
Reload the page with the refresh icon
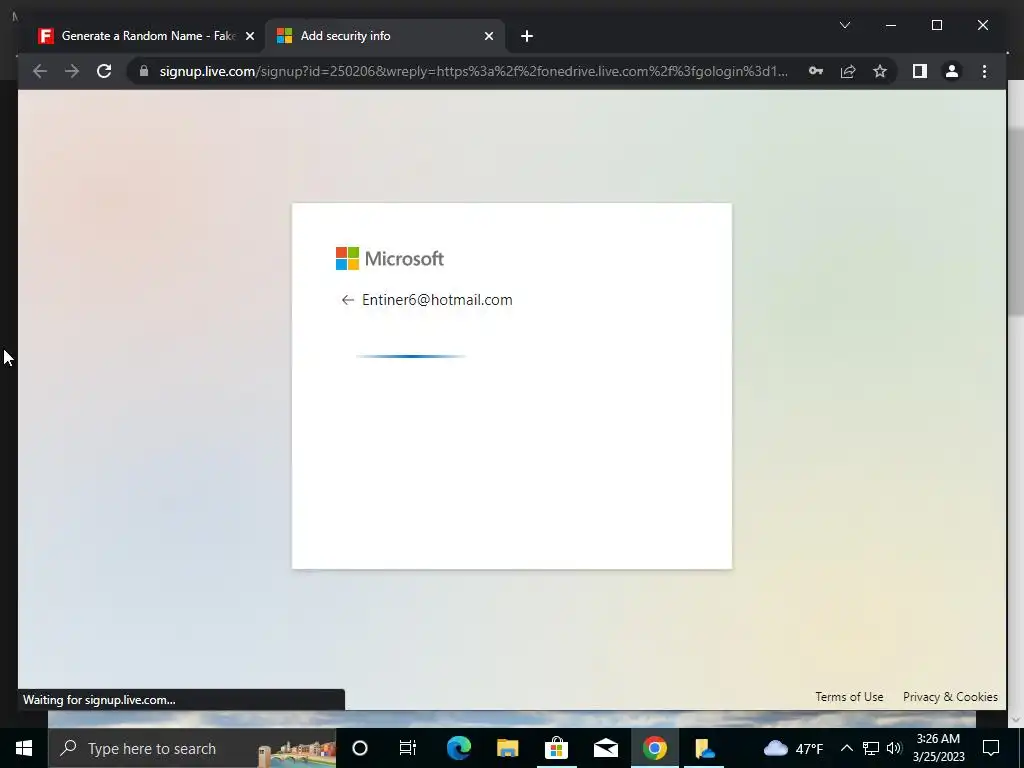click(x=104, y=71)
